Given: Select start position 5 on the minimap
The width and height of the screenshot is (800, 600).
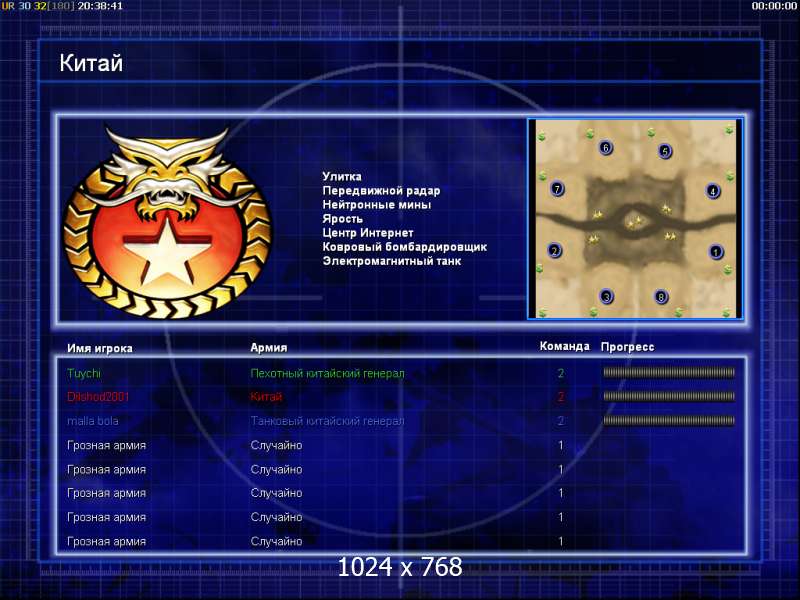Looking at the screenshot, I should coord(665,151).
